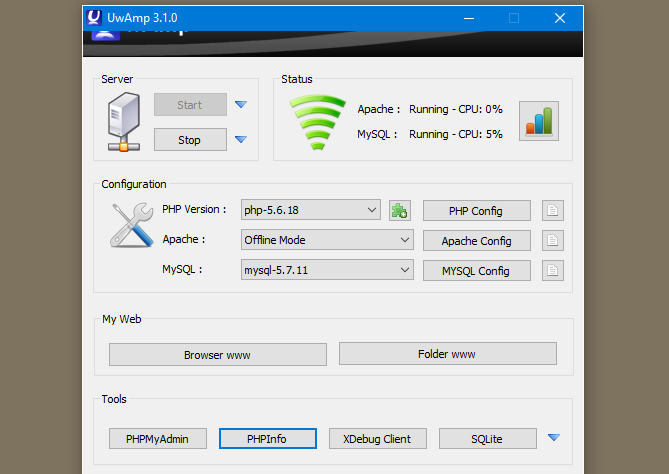Open the Apache config file document icon
This screenshot has width=669, height=474.
(553, 241)
